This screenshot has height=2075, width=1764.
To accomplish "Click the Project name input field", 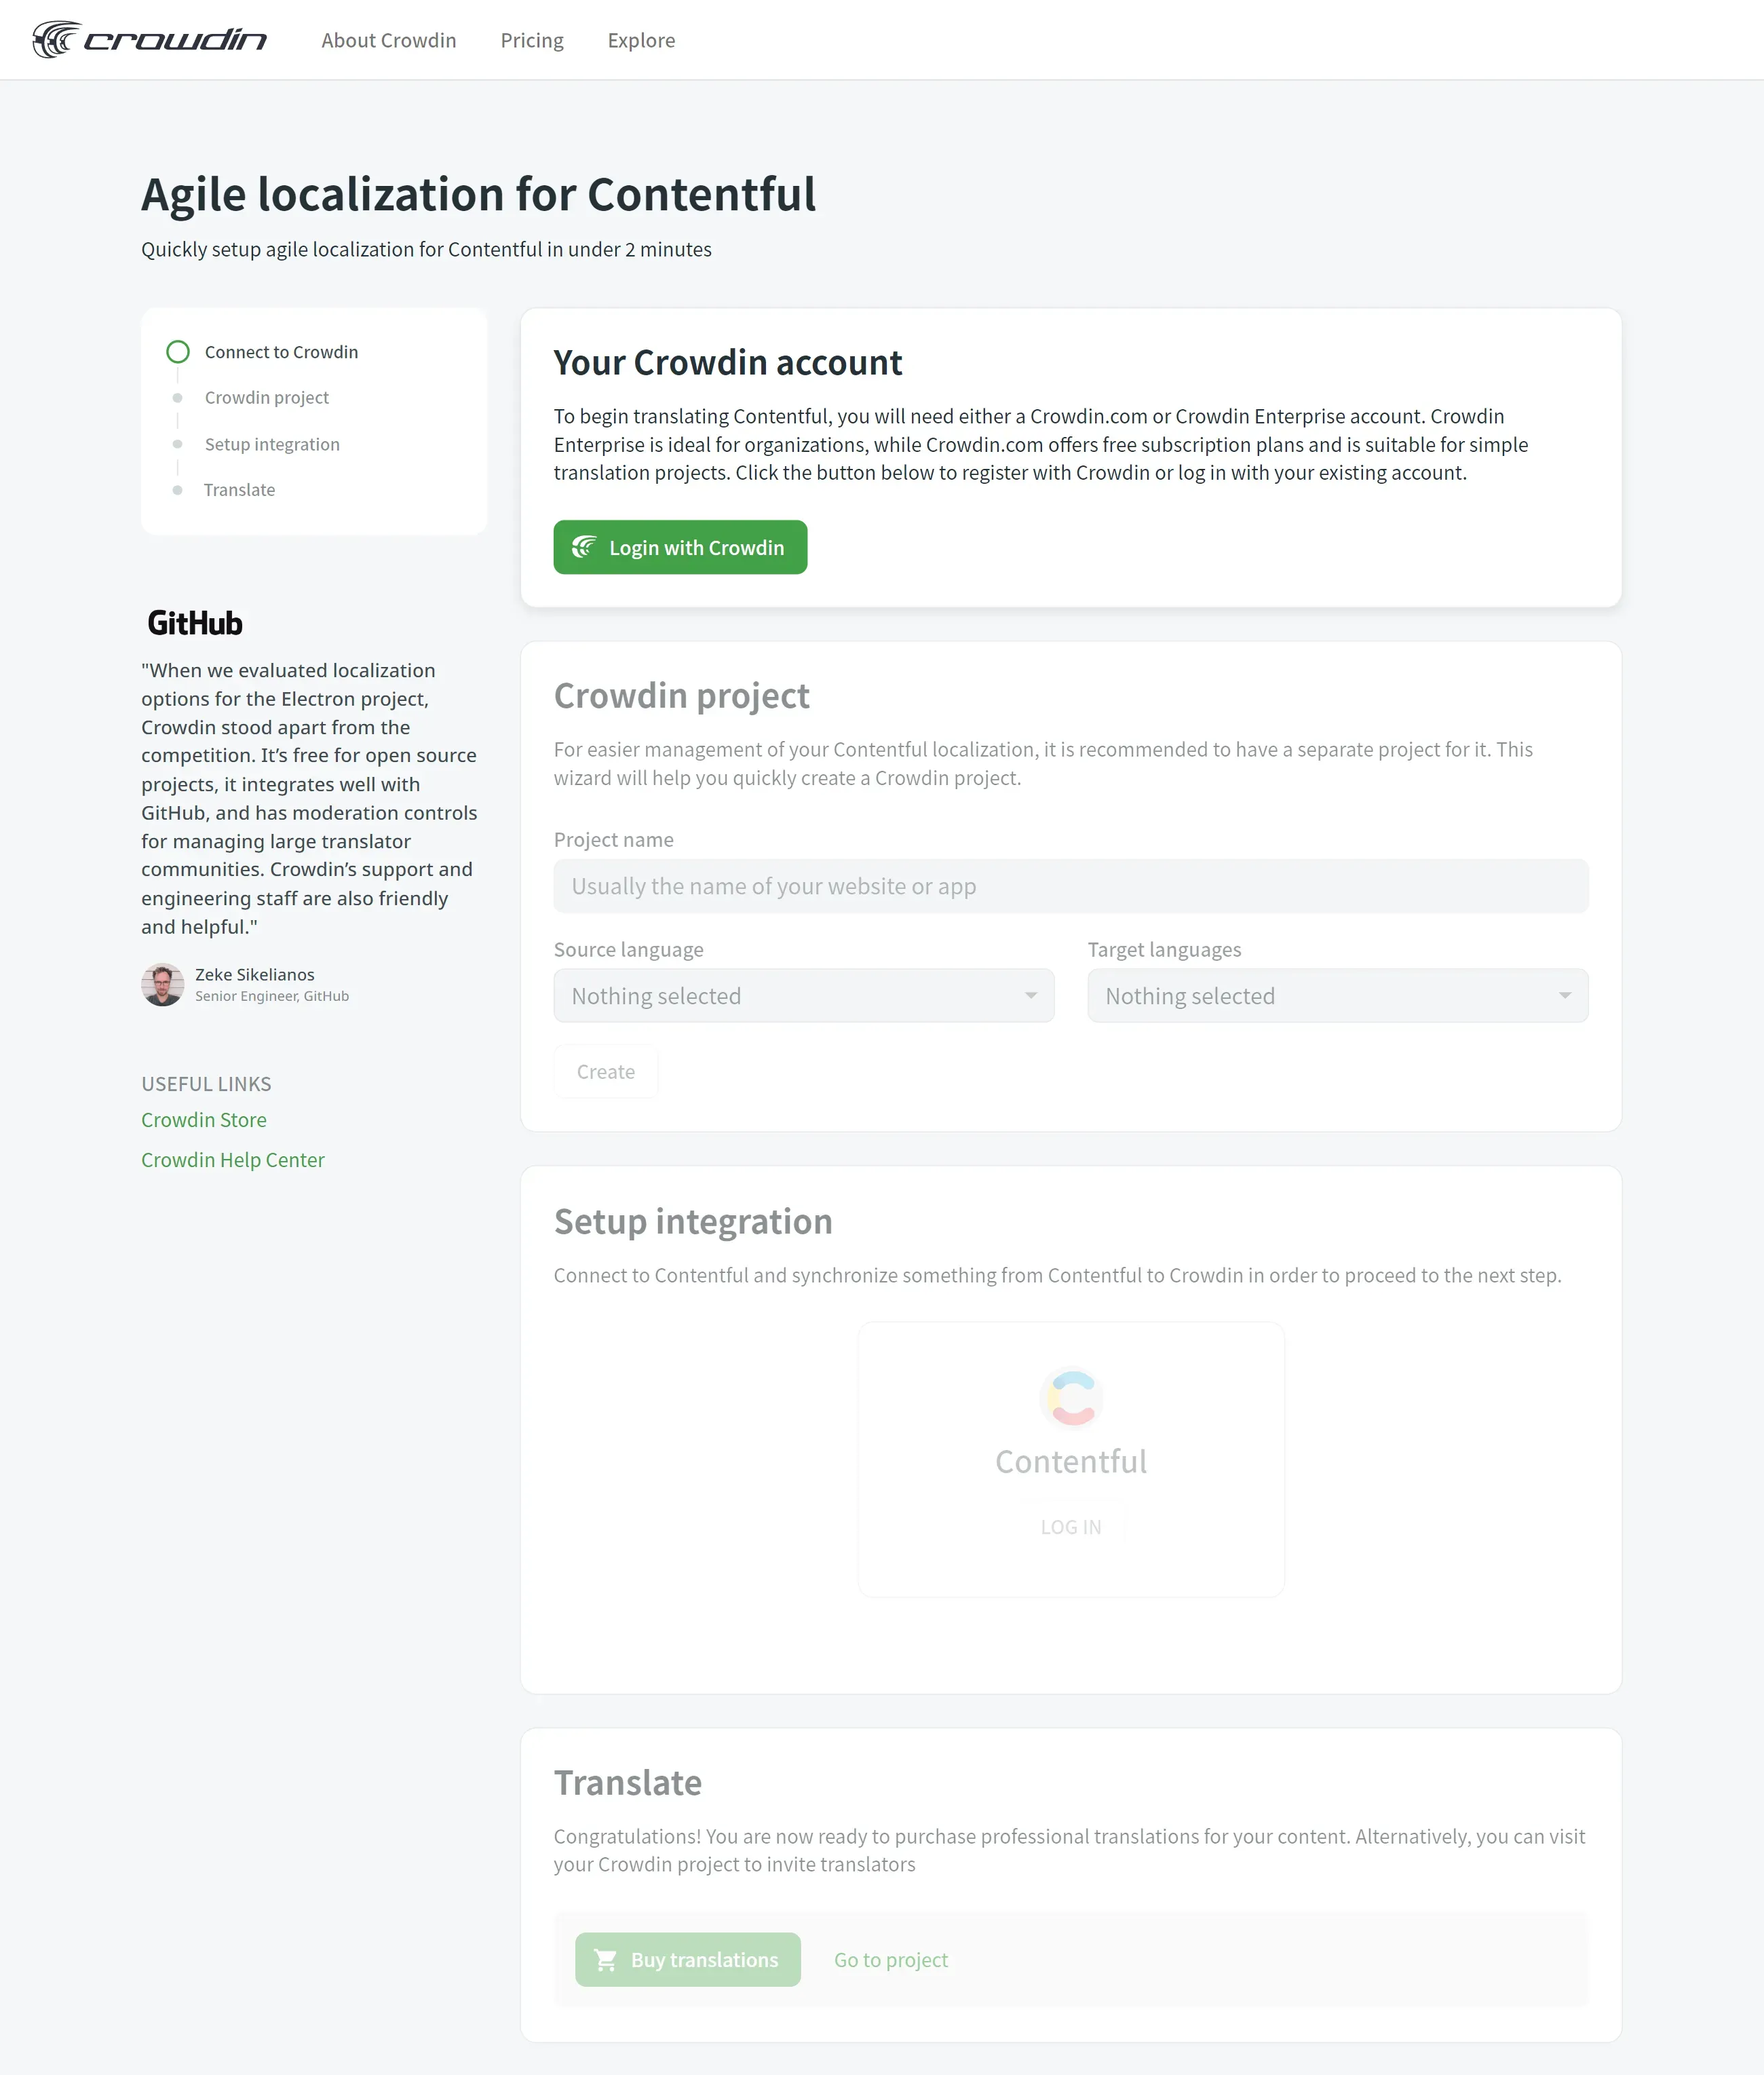I will (x=1070, y=886).
